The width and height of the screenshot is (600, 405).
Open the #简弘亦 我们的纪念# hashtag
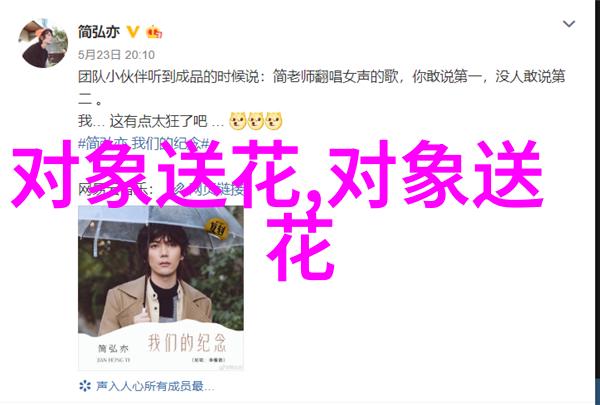click(143, 144)
